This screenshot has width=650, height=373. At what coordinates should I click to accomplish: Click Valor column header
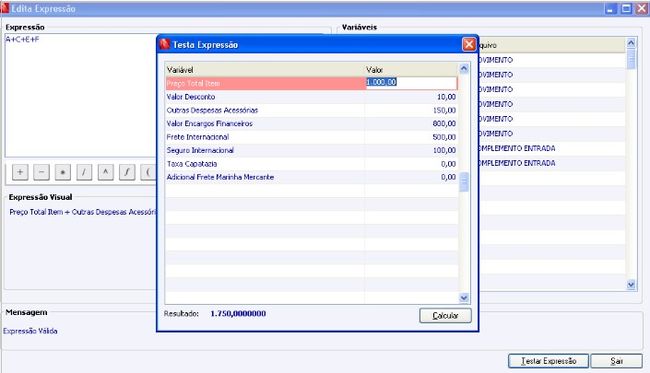[x=411, y=70]
